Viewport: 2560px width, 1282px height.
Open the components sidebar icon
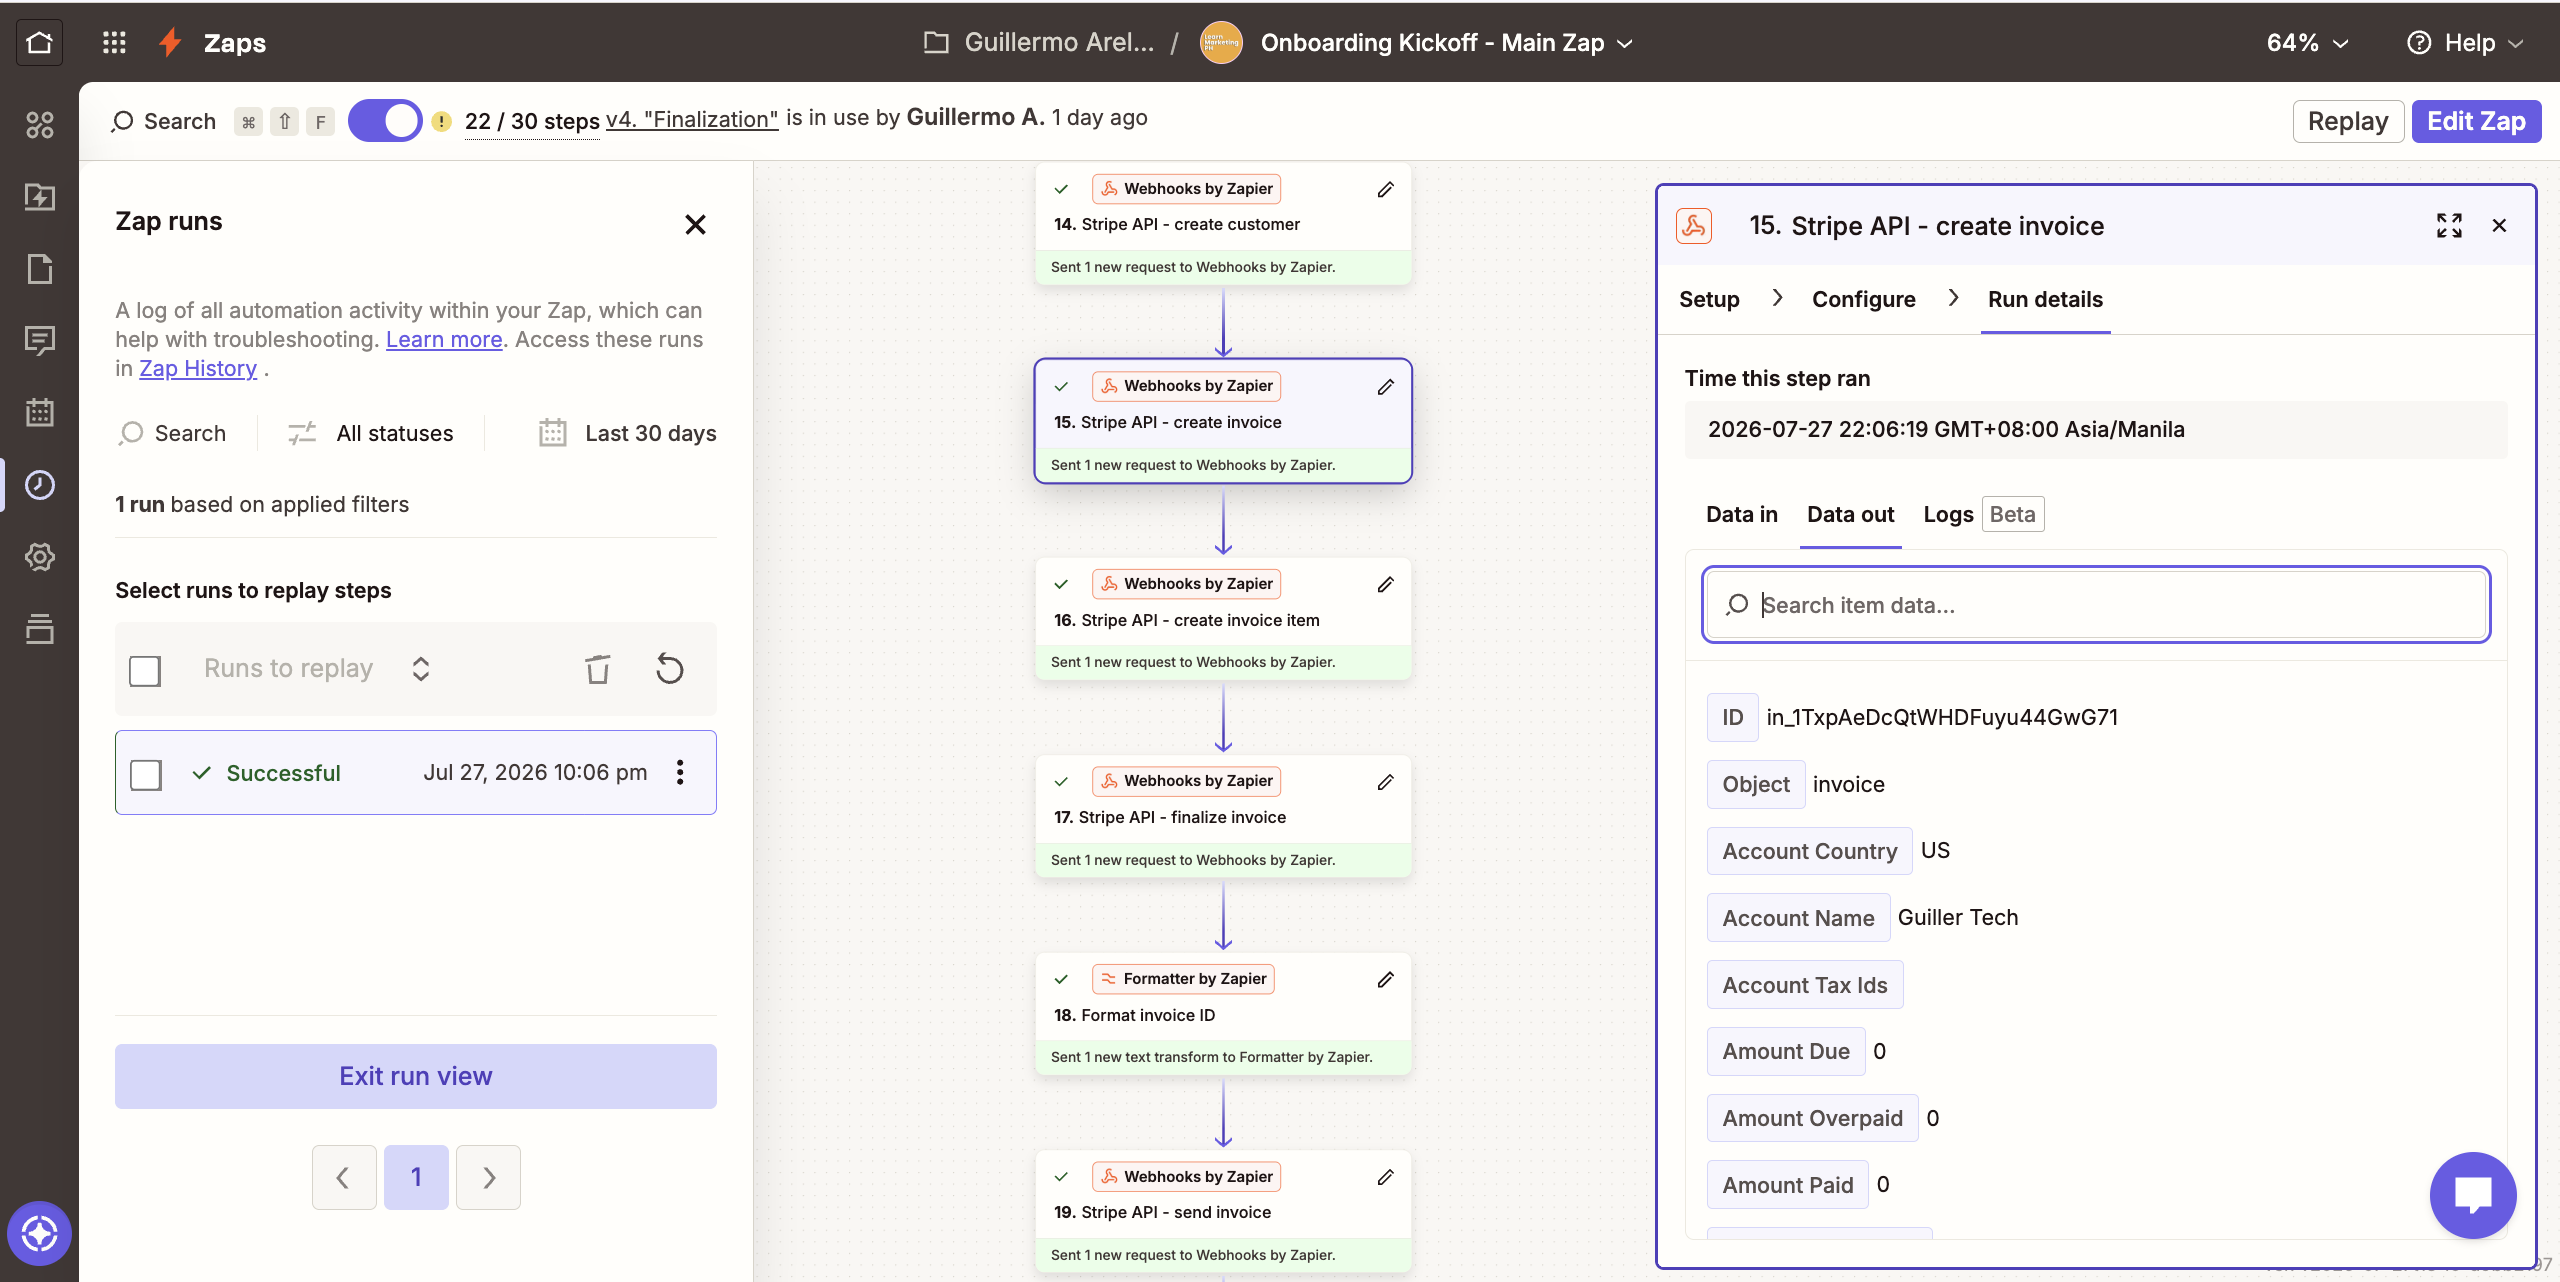pos(40,125)
